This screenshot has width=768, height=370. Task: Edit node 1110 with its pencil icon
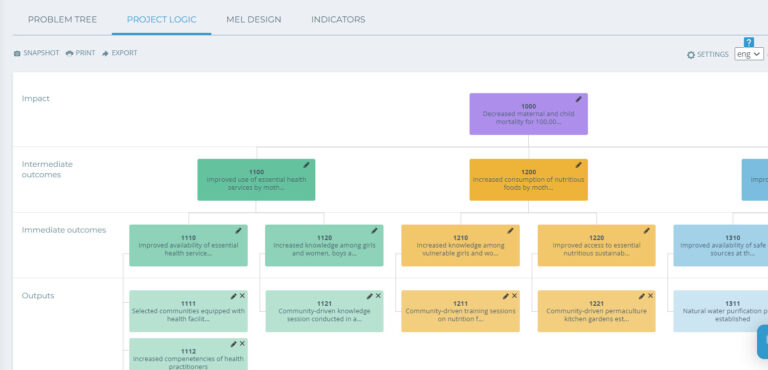(239, 230)
